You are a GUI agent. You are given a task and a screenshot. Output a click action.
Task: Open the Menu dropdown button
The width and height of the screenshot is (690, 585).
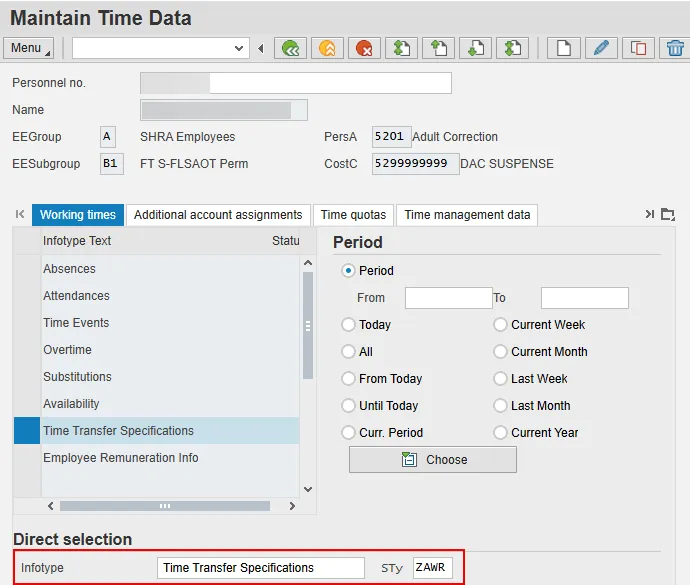[x=30, y=48]
